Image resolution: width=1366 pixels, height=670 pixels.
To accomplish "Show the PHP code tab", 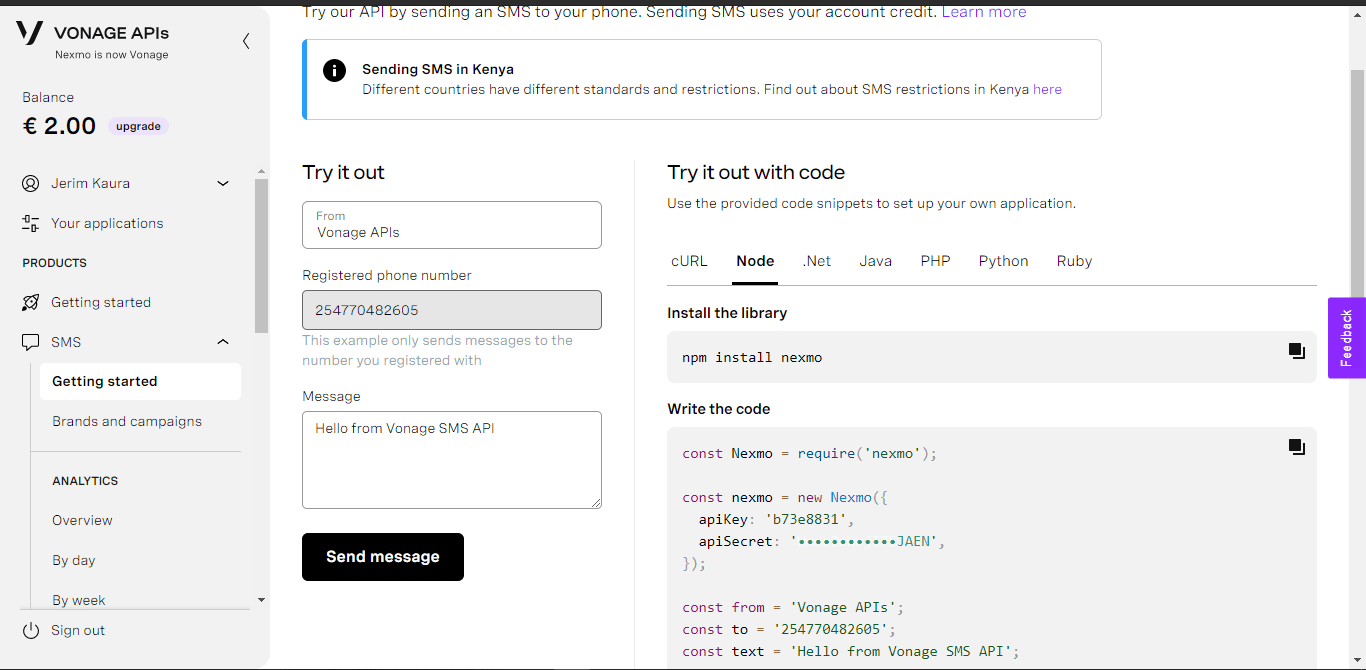I will click(x=936, y=261).
